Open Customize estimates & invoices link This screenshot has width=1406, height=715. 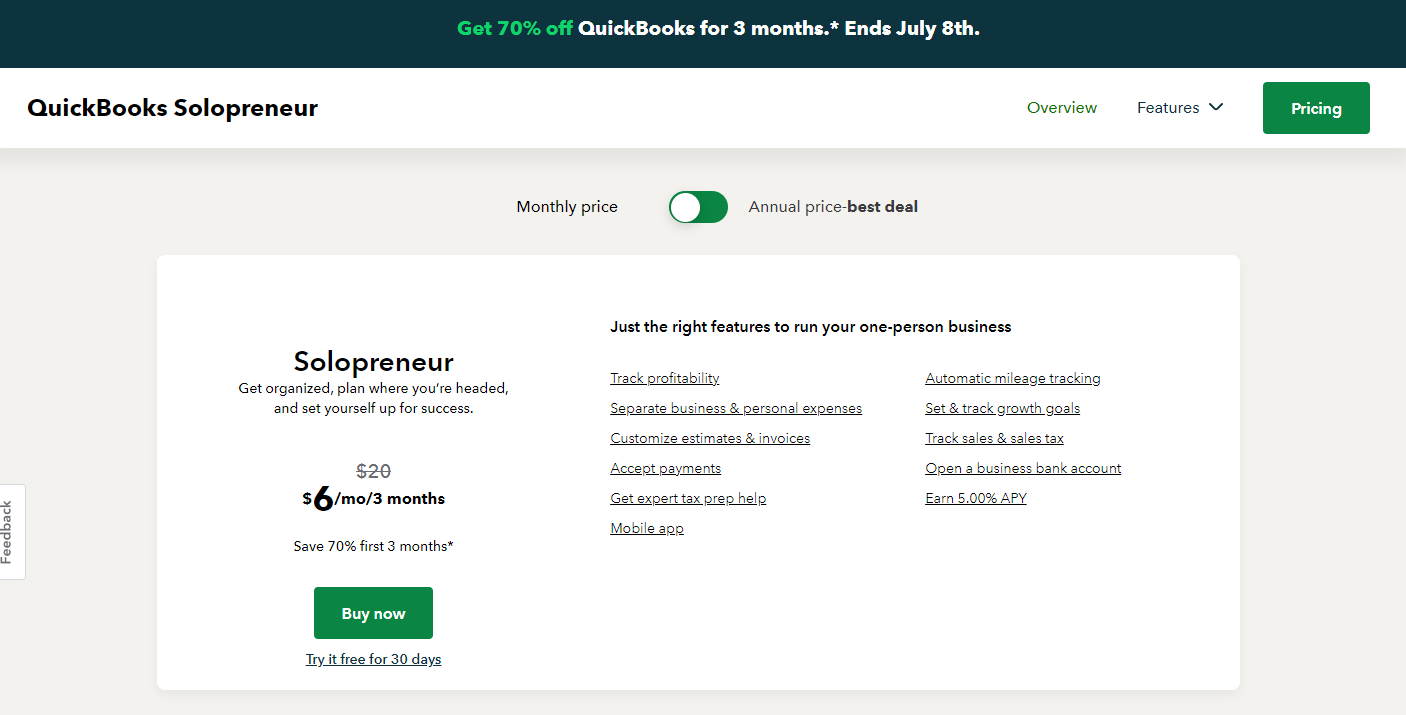coord(710,438)
